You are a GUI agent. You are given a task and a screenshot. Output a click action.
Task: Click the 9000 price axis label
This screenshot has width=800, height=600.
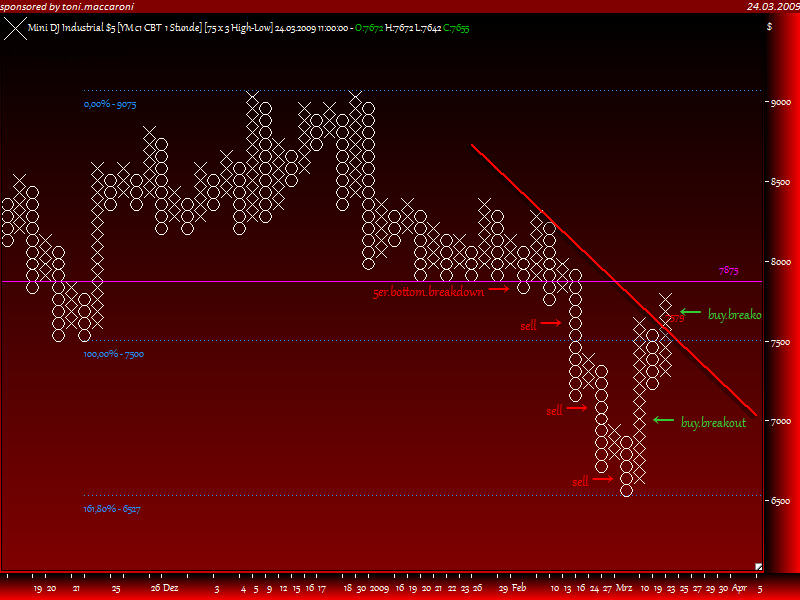click(781, 102)
